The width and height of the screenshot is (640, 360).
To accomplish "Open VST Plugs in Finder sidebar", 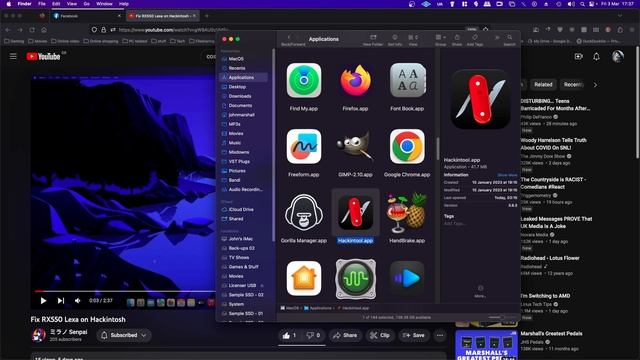I will tap(239, 162).
